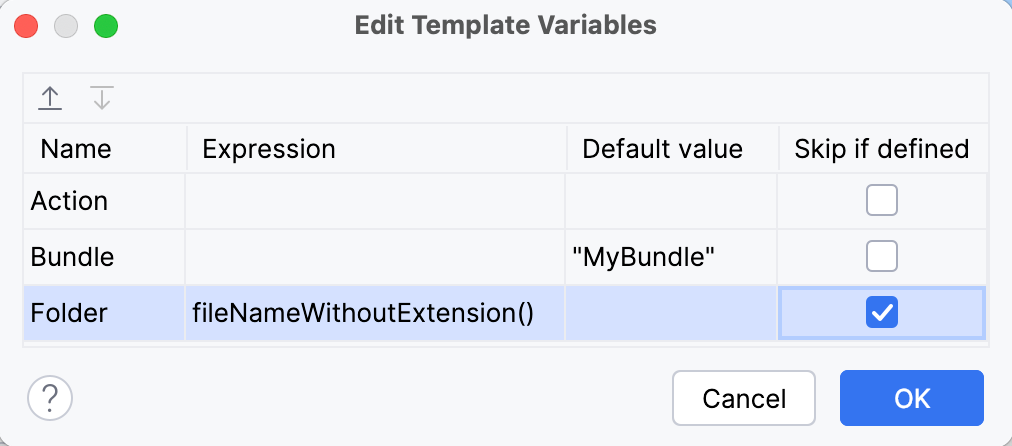Click the Name column header
Screen dimensions: 1012x446
pyautogui.click(x=76, y=149)
